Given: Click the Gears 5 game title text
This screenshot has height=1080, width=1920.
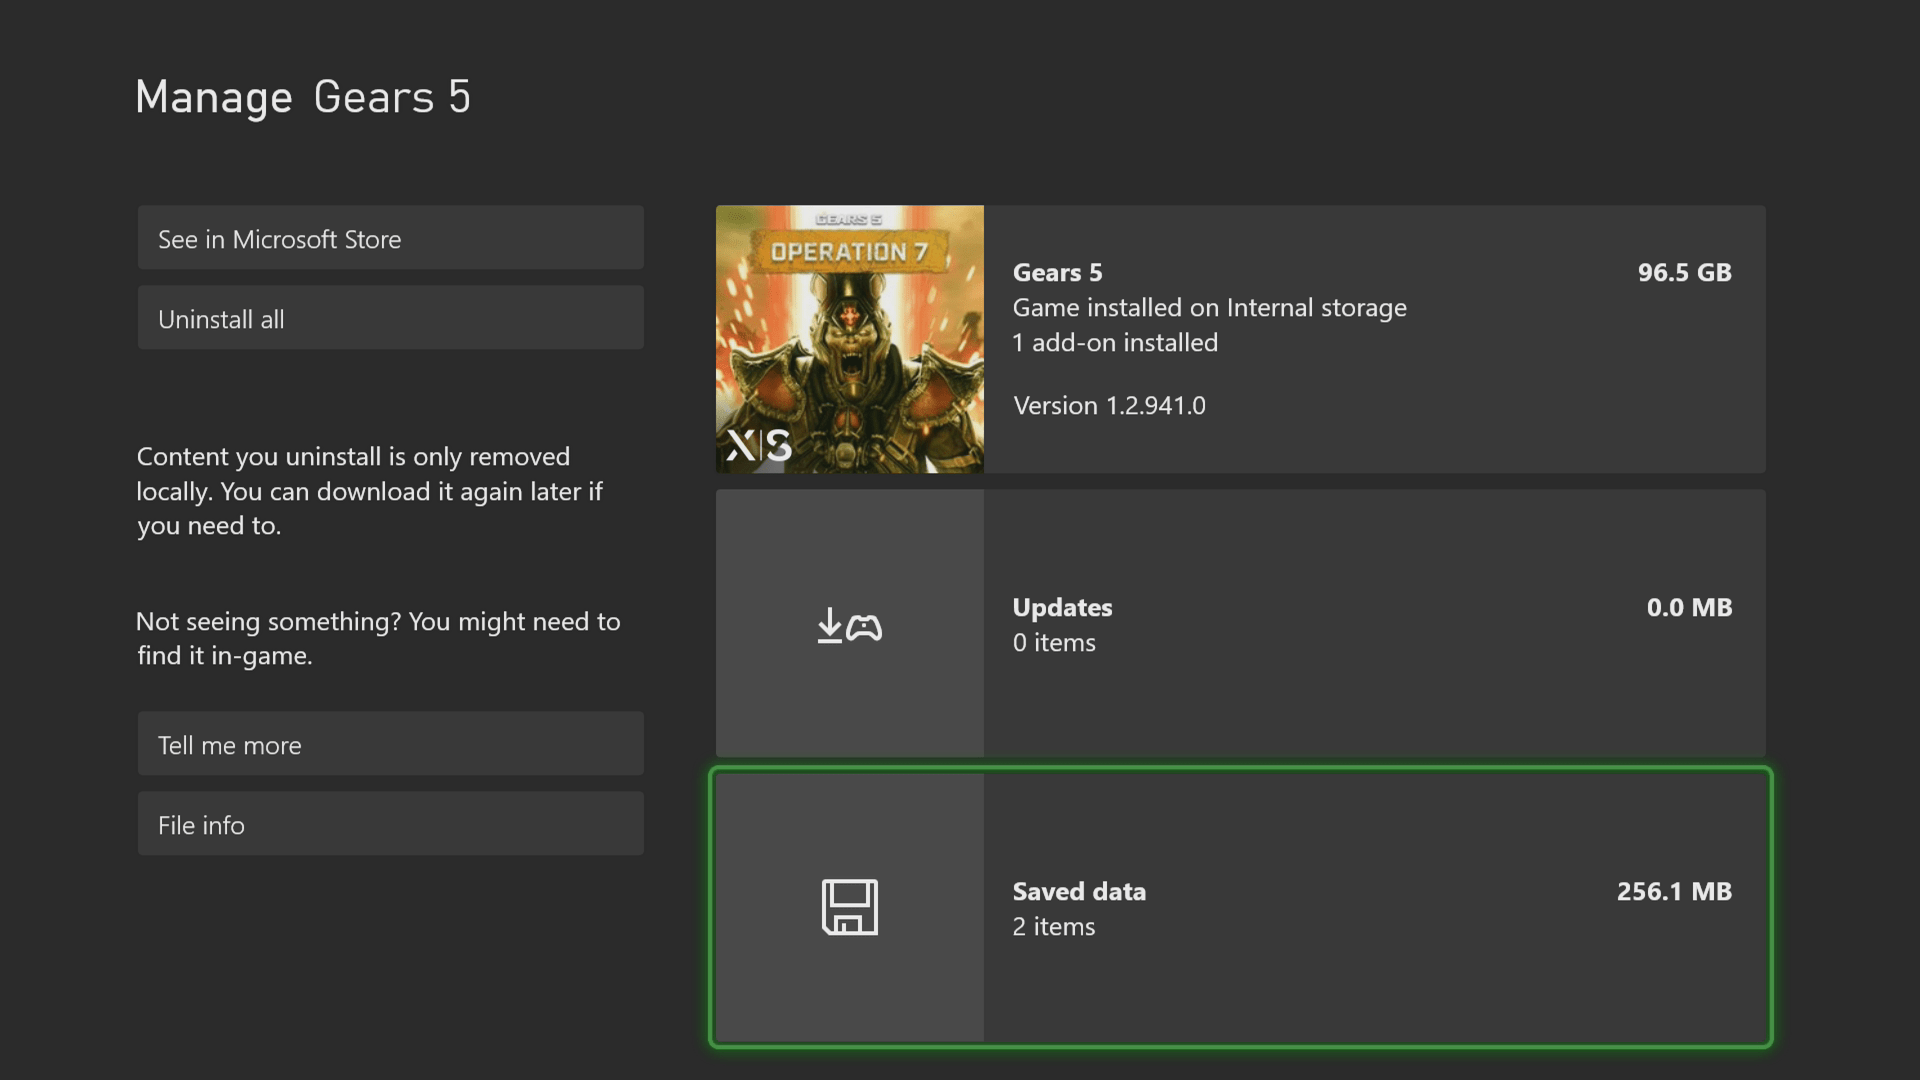Looking at the screenshot, I should (1056, 272).
